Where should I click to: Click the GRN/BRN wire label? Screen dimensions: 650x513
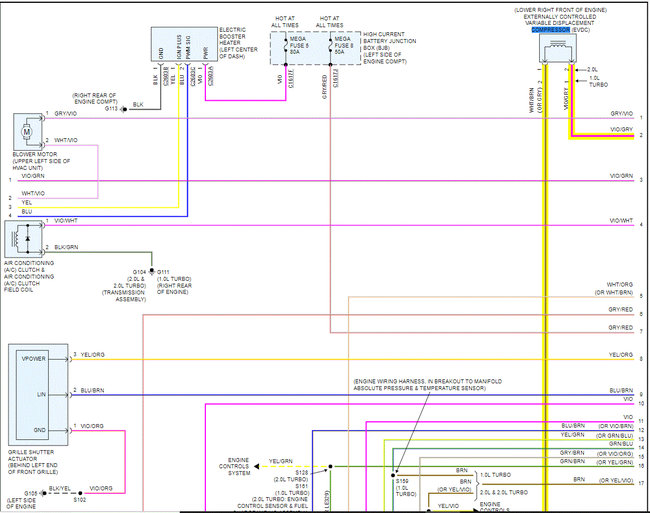click(572, 461)
